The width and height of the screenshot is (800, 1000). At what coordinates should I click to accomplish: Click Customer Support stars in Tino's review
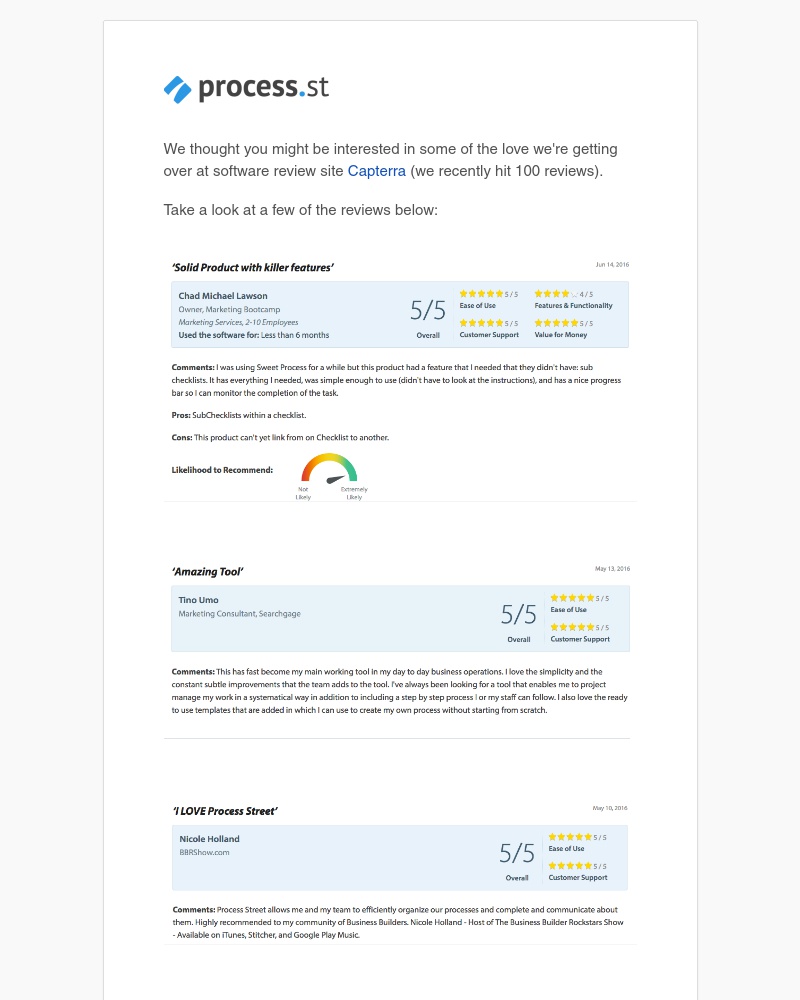coord(572,628)
